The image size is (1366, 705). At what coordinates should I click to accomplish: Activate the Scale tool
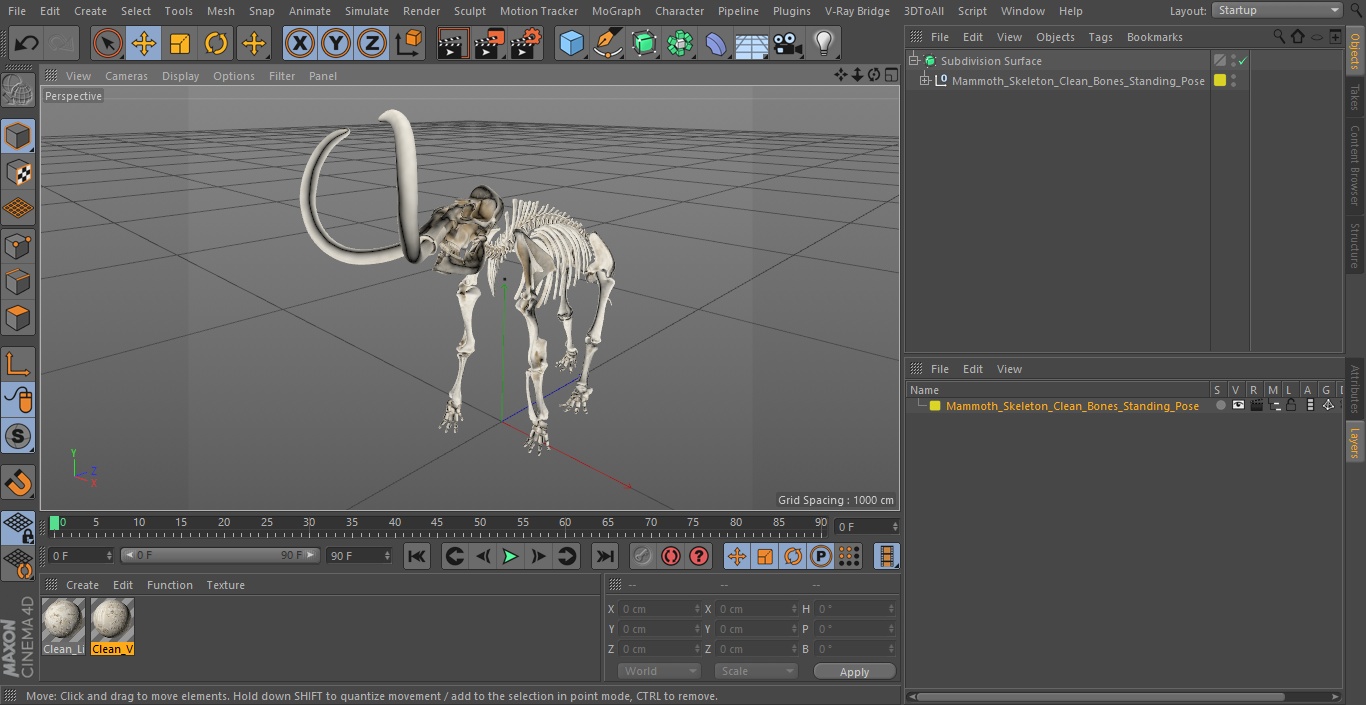pos(180,43)
